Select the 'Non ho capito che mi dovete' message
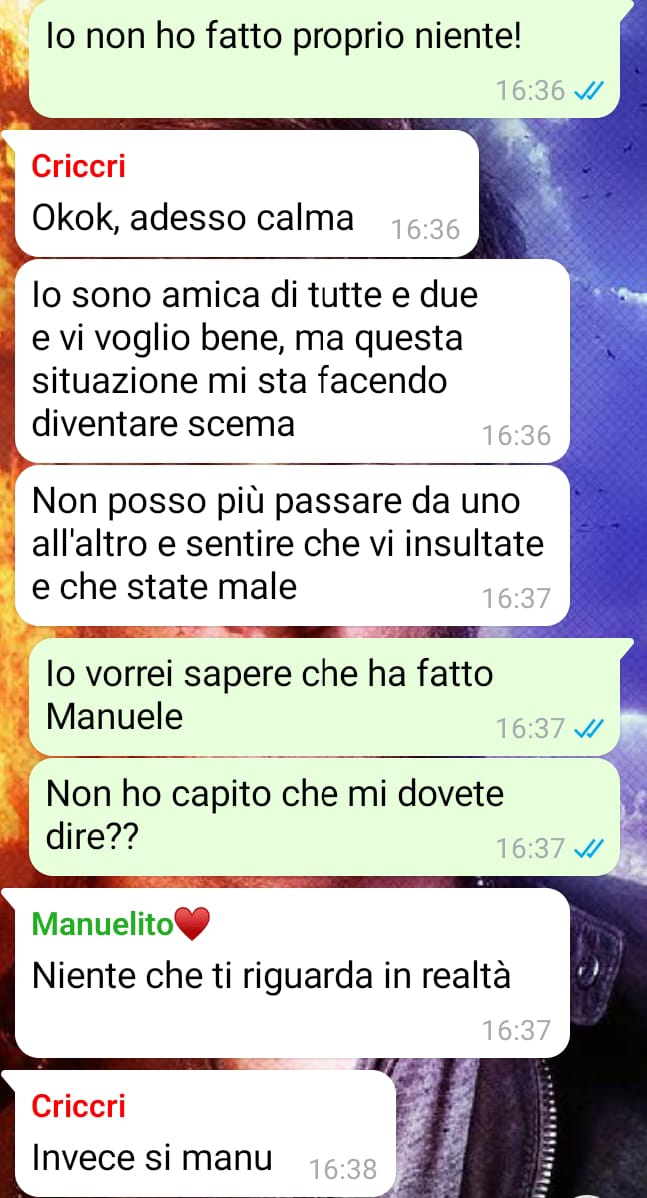The image size is (647, 1198). 325,817
